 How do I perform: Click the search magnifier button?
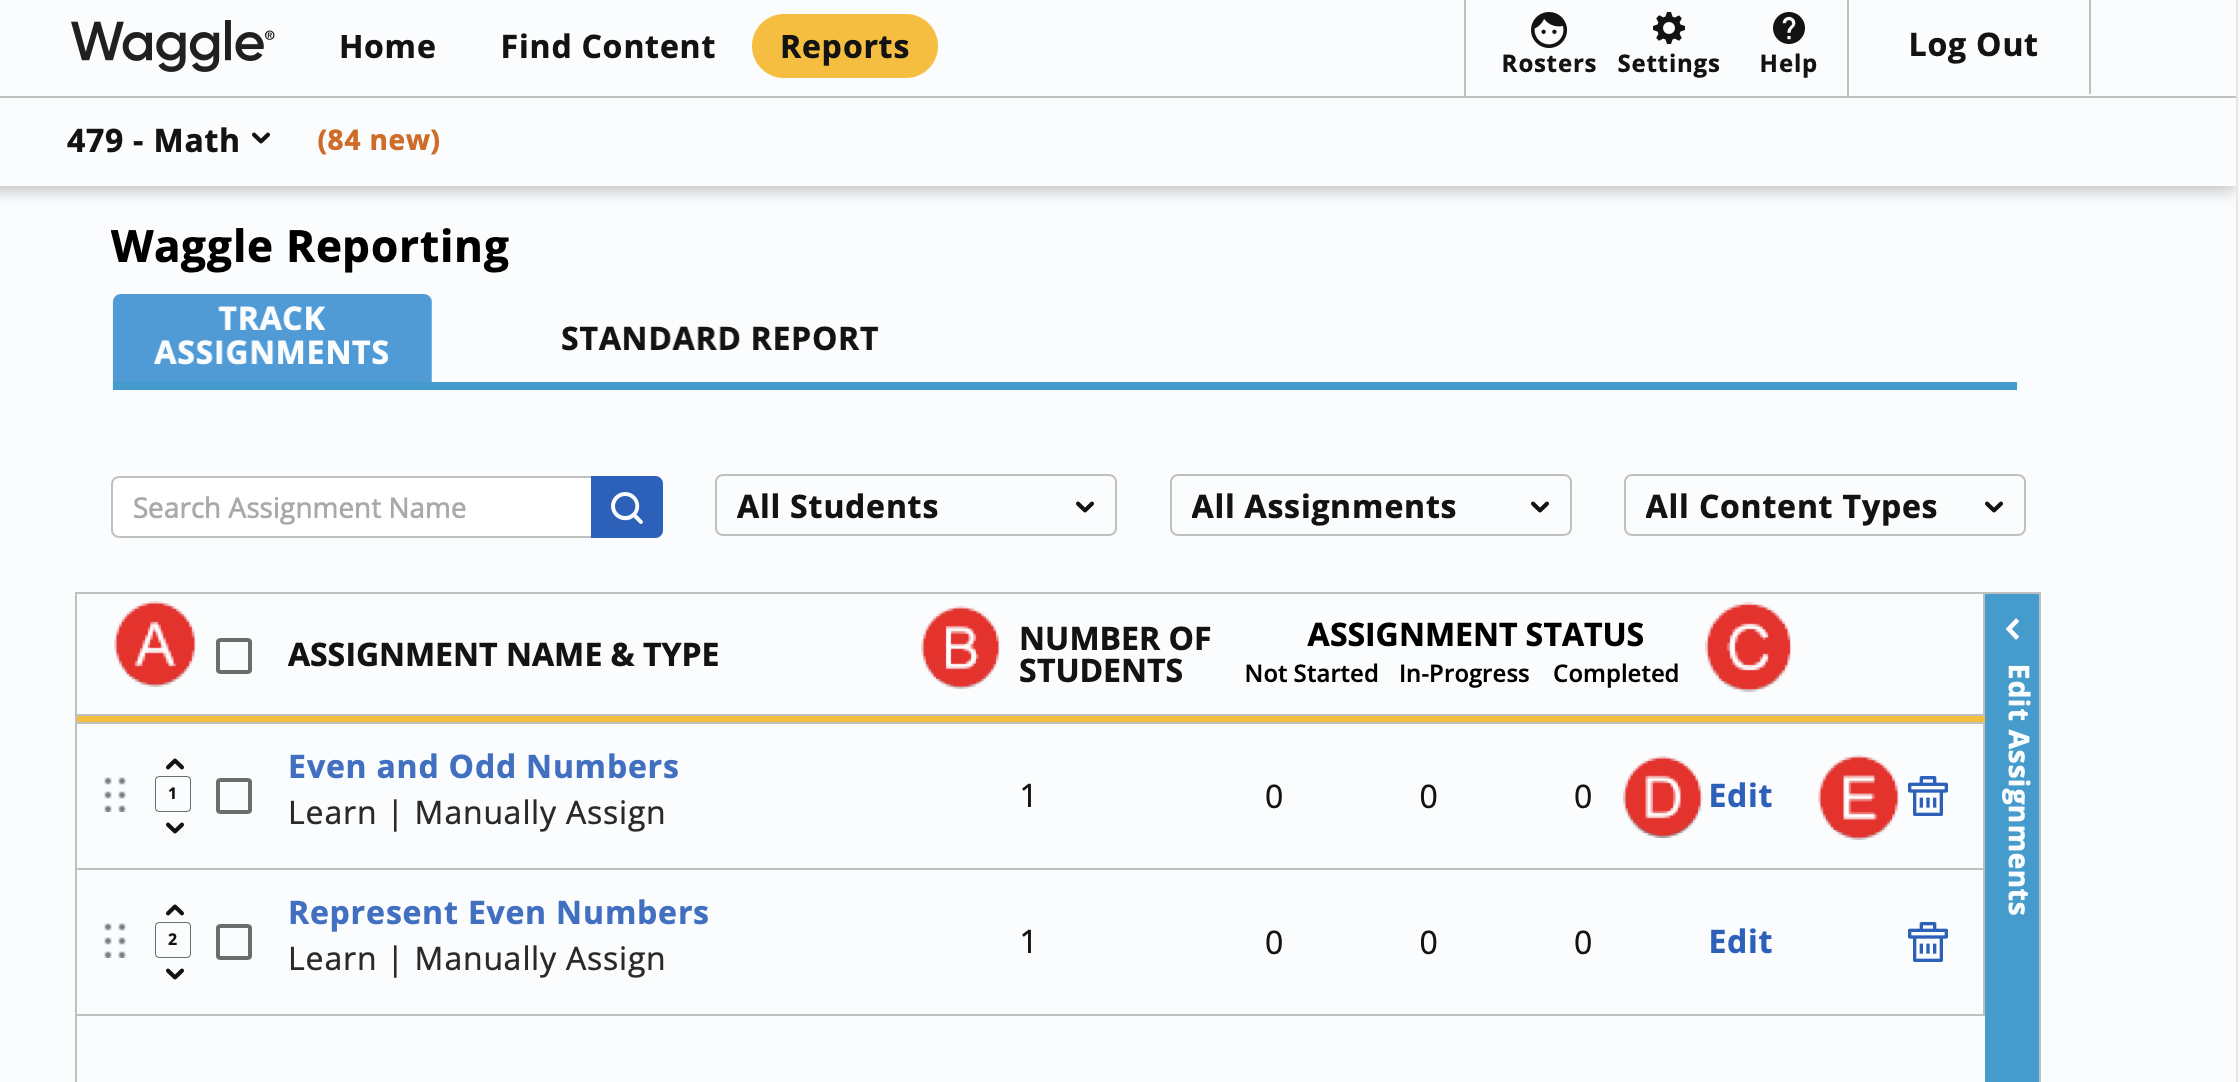pos(627,507)
